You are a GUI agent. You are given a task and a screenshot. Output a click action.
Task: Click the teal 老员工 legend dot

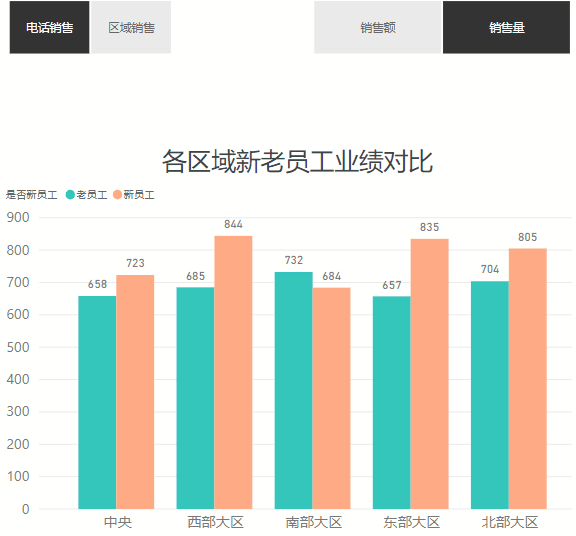(x=70, y=195)
